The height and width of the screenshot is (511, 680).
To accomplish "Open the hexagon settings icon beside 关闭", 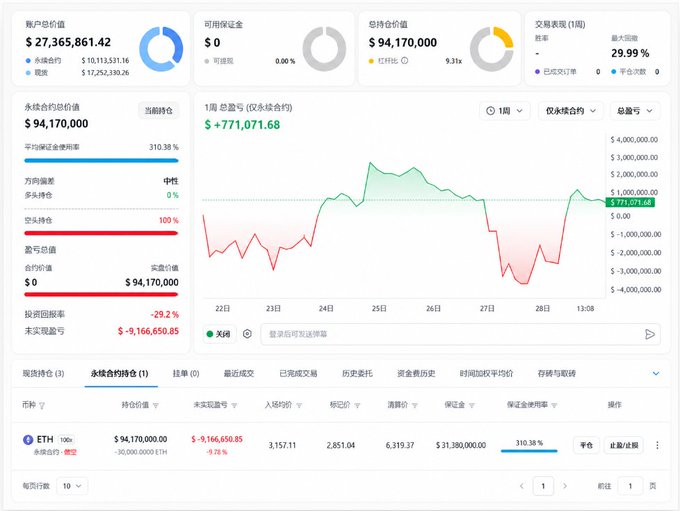I will pos(247,334).
